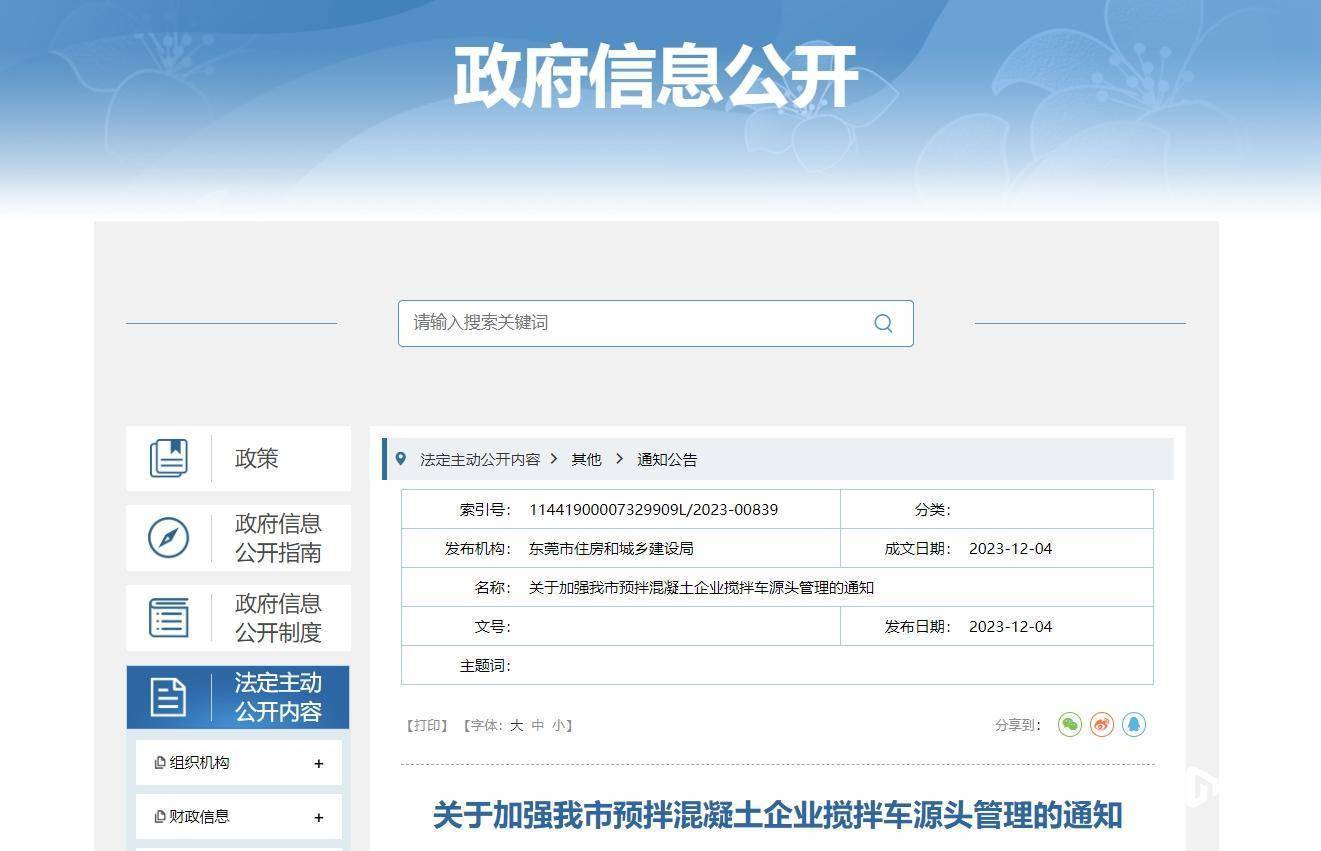The width and height of the screenshot is (1321, 851).
Task: Click the 打印 print link
Action: click(x=427, y=725)
